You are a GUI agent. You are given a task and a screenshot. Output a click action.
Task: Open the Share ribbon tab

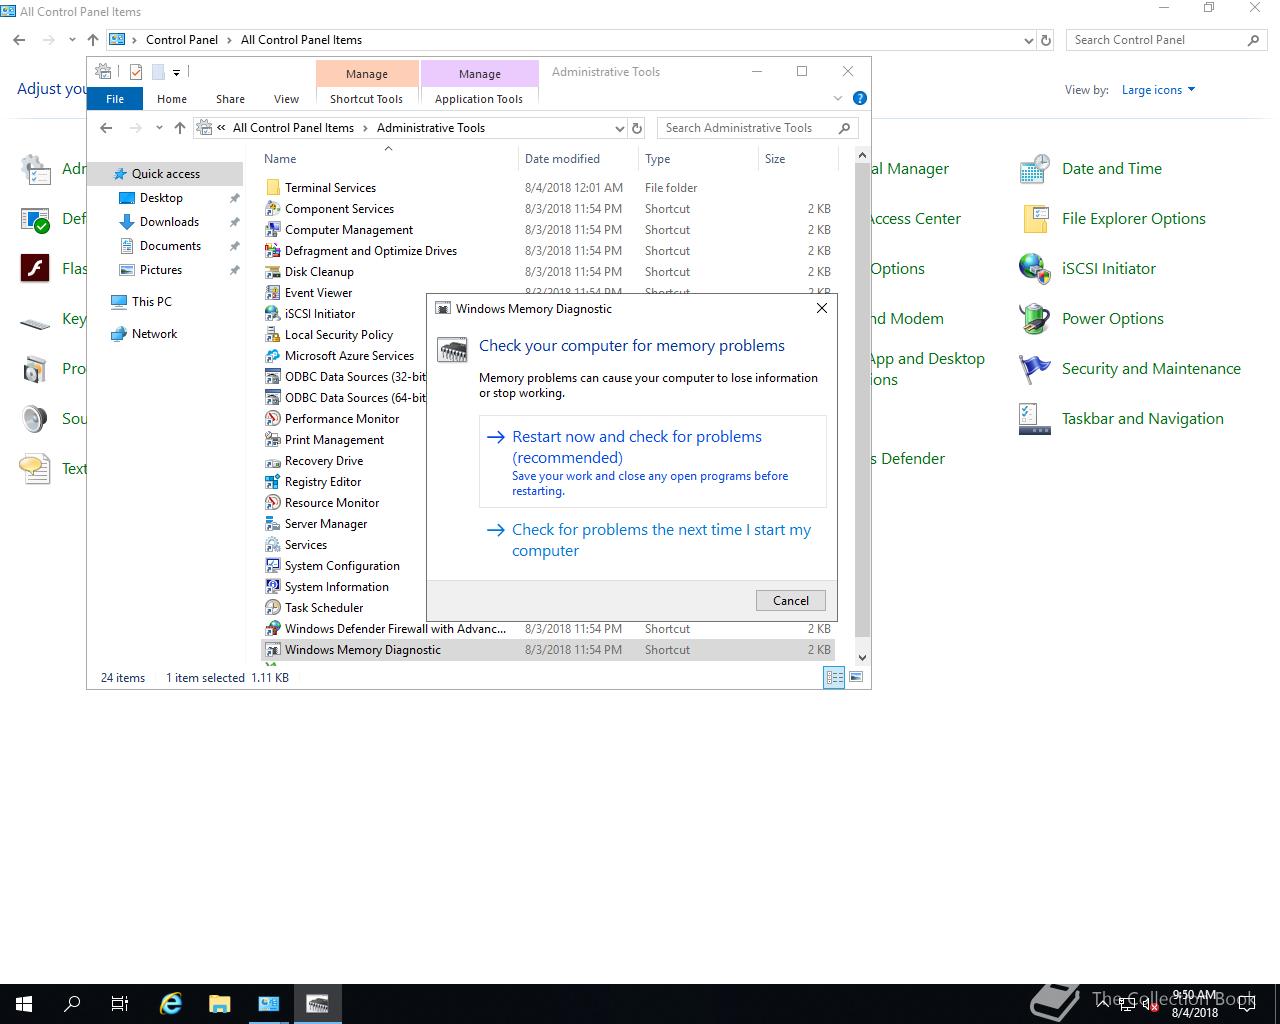point(230,99)
